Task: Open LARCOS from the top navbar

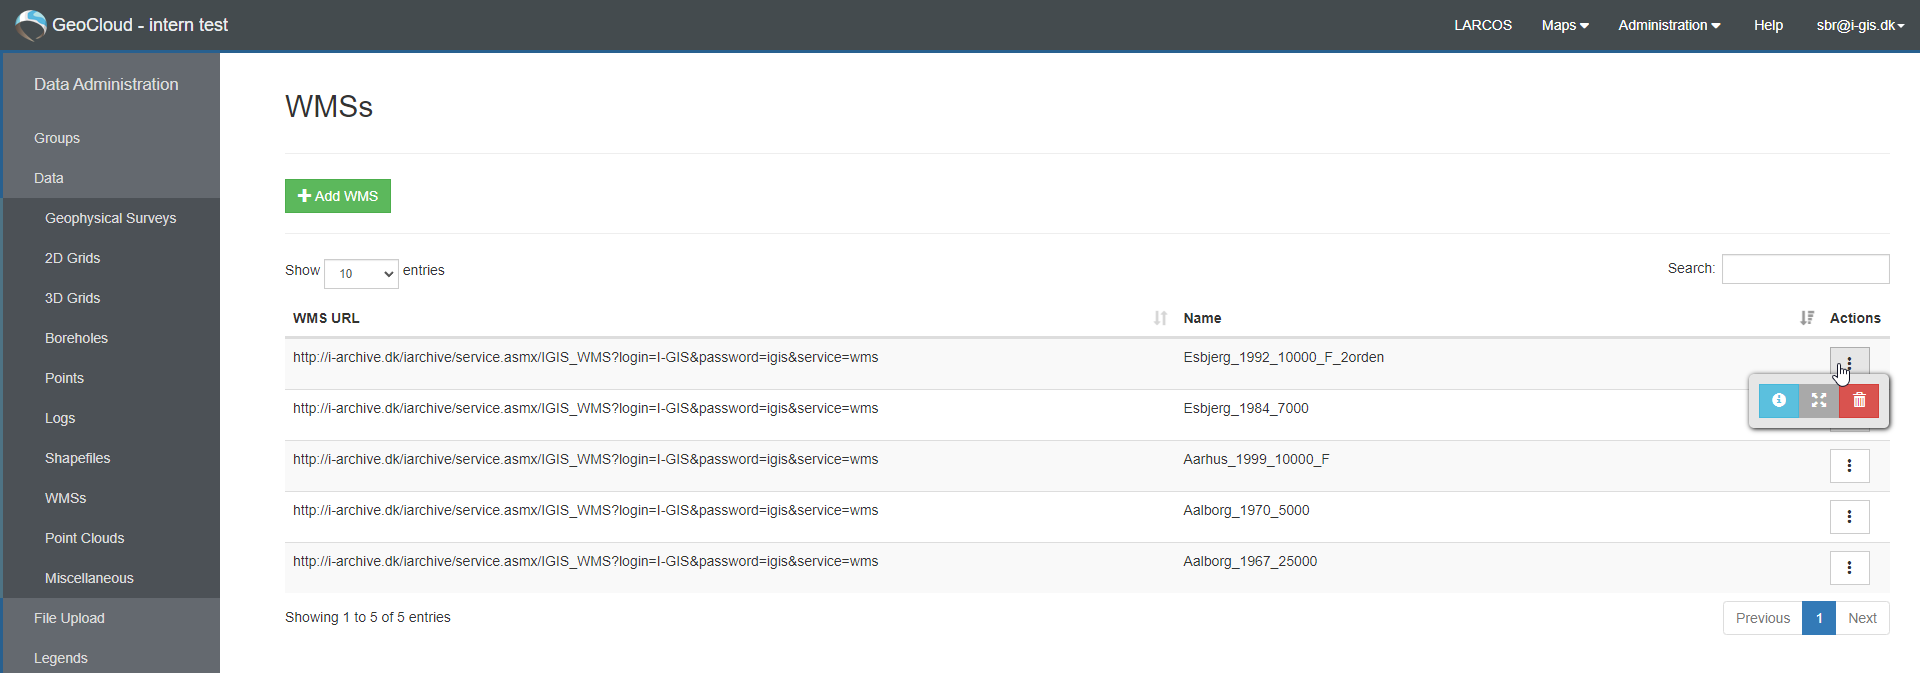Action: [1483, 25]
